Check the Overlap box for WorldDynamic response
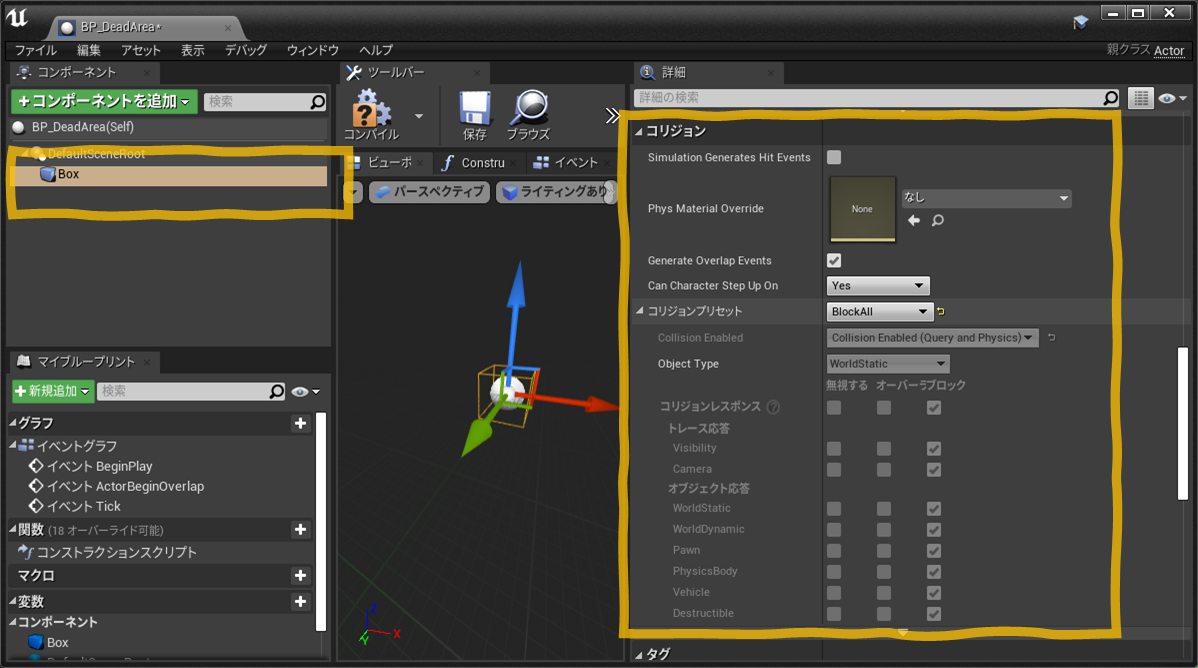 tap(884, 530)
